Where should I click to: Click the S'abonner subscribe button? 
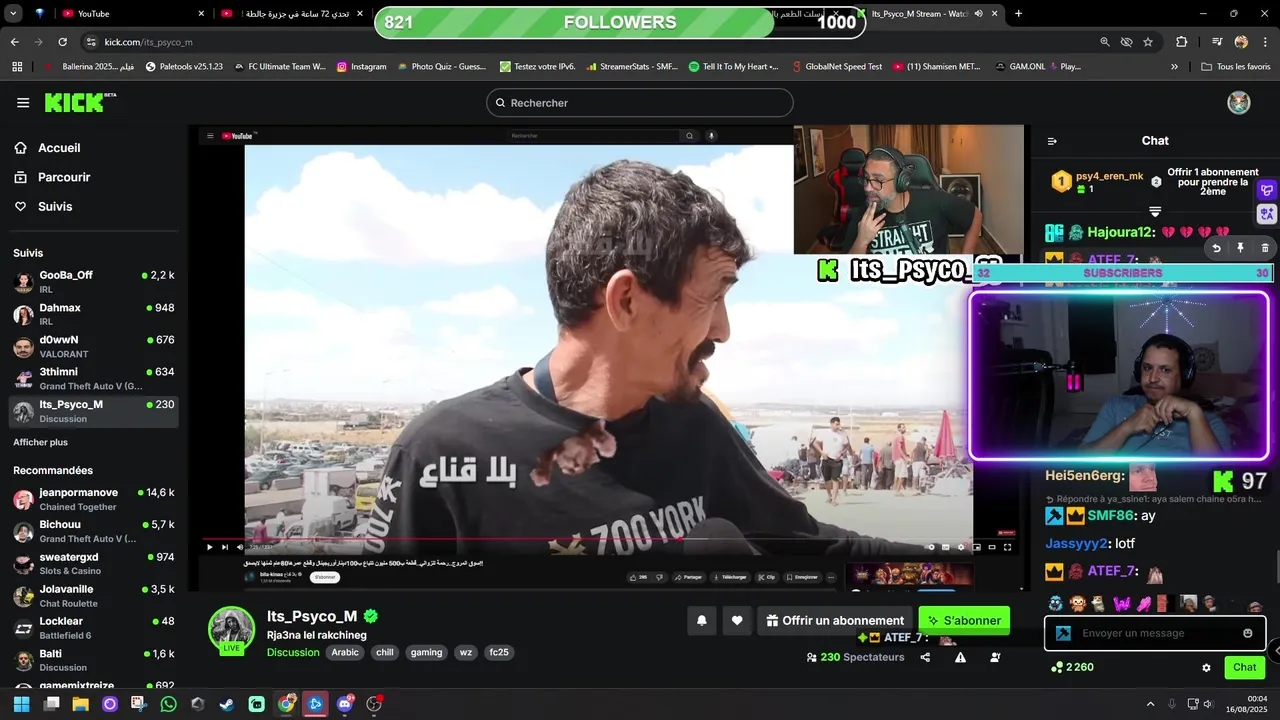(x=964, y=620)
